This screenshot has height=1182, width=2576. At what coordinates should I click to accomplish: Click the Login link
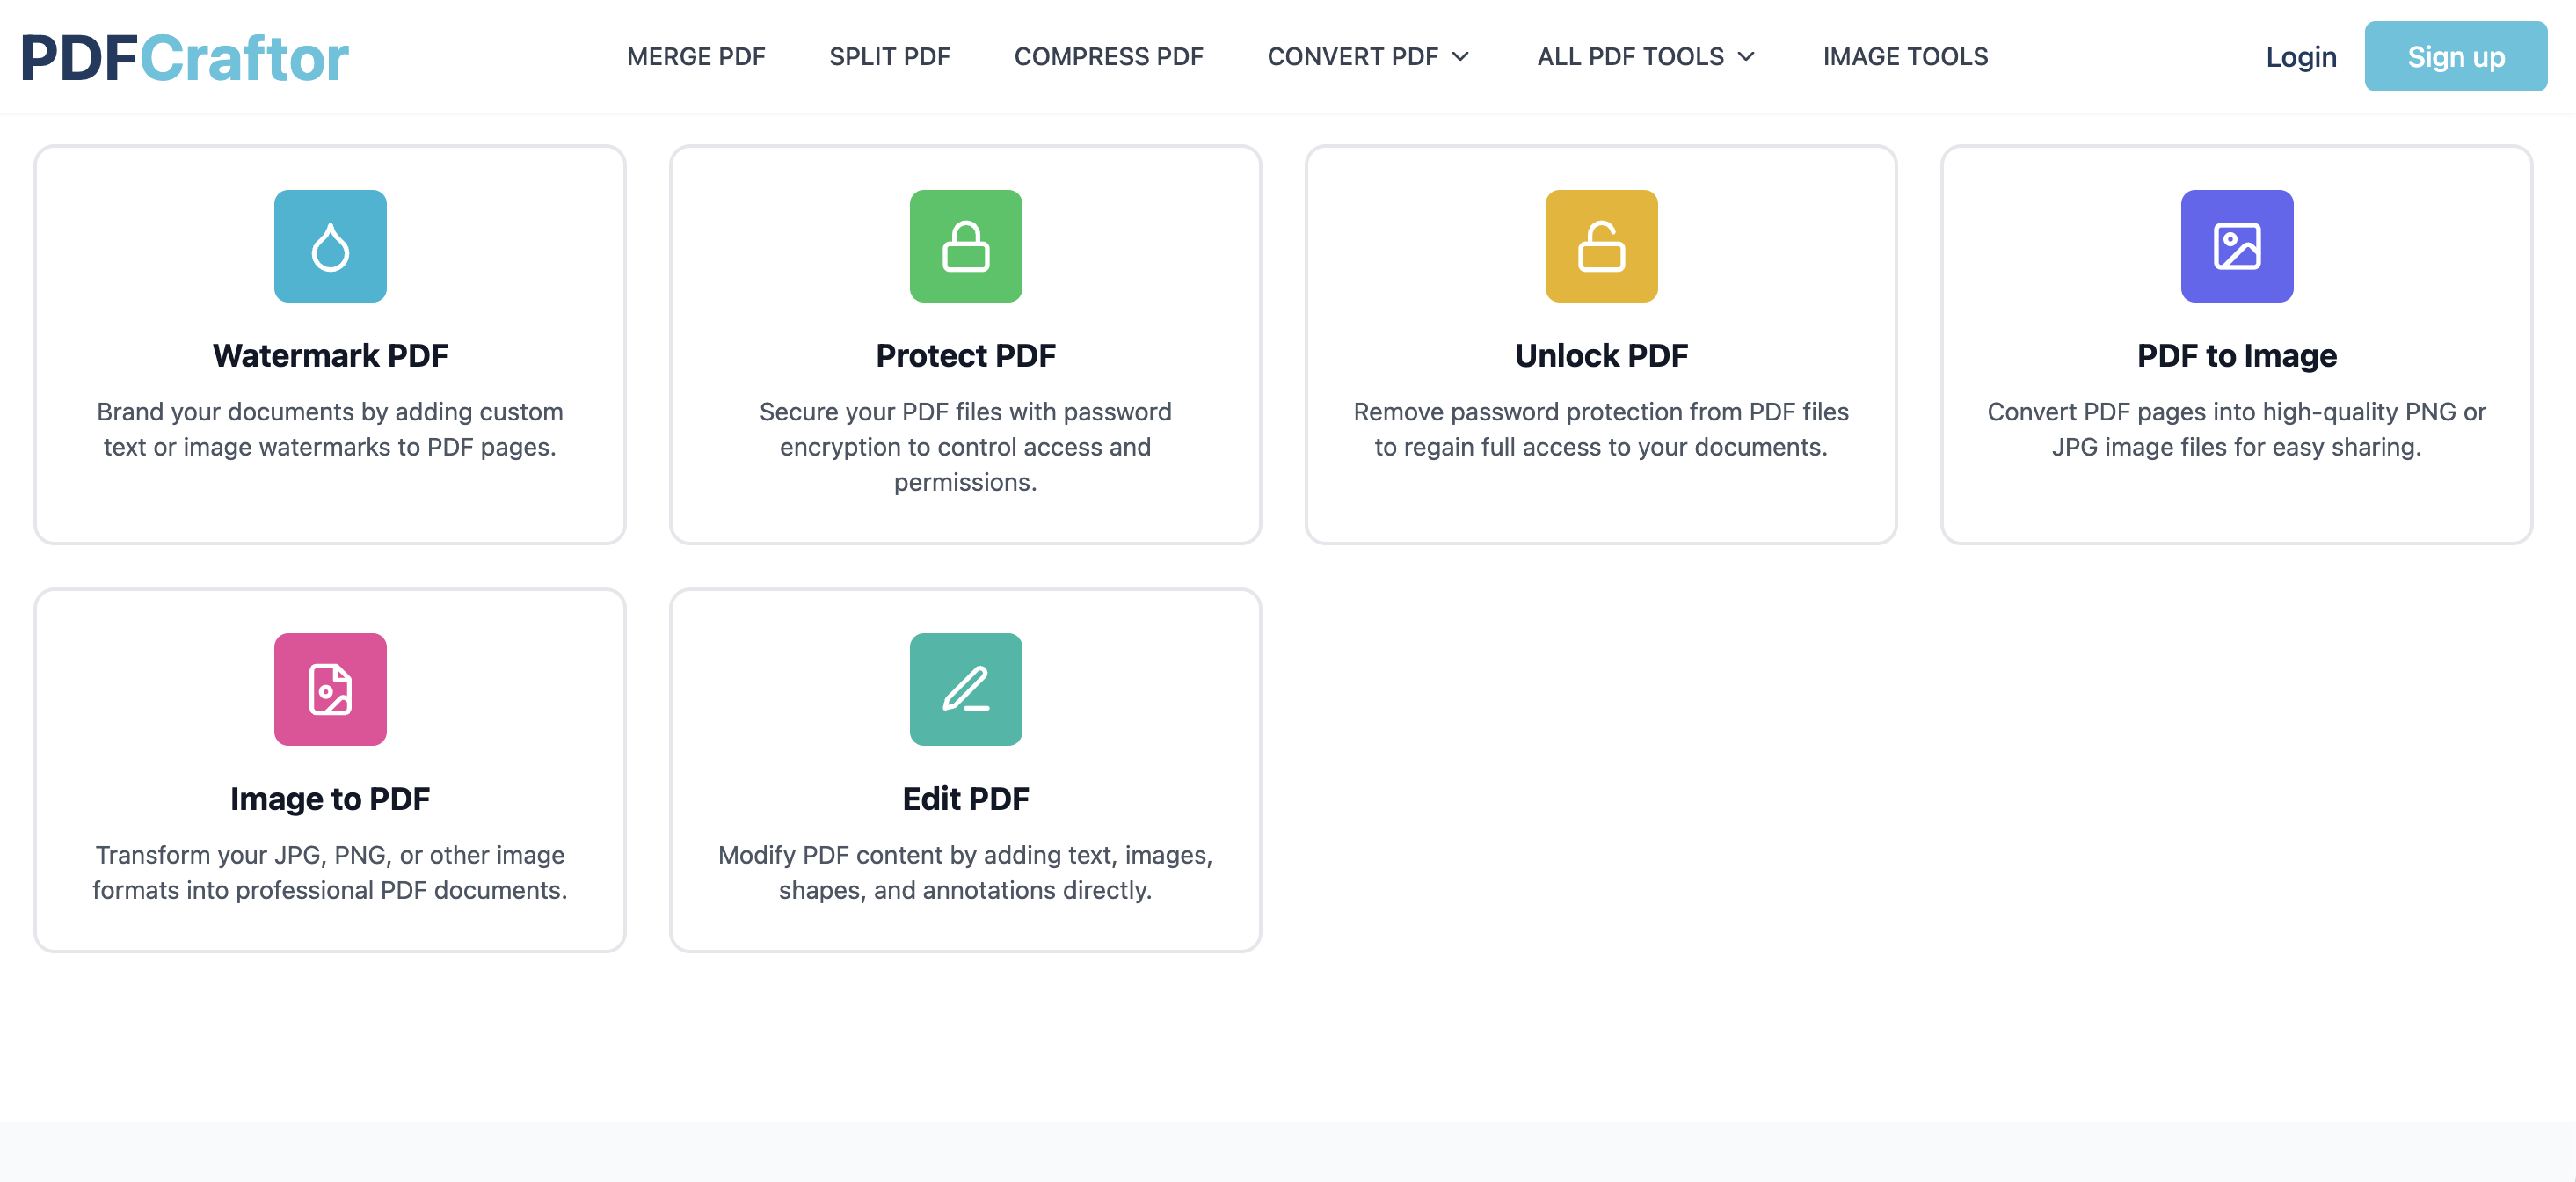point(2300,57)
